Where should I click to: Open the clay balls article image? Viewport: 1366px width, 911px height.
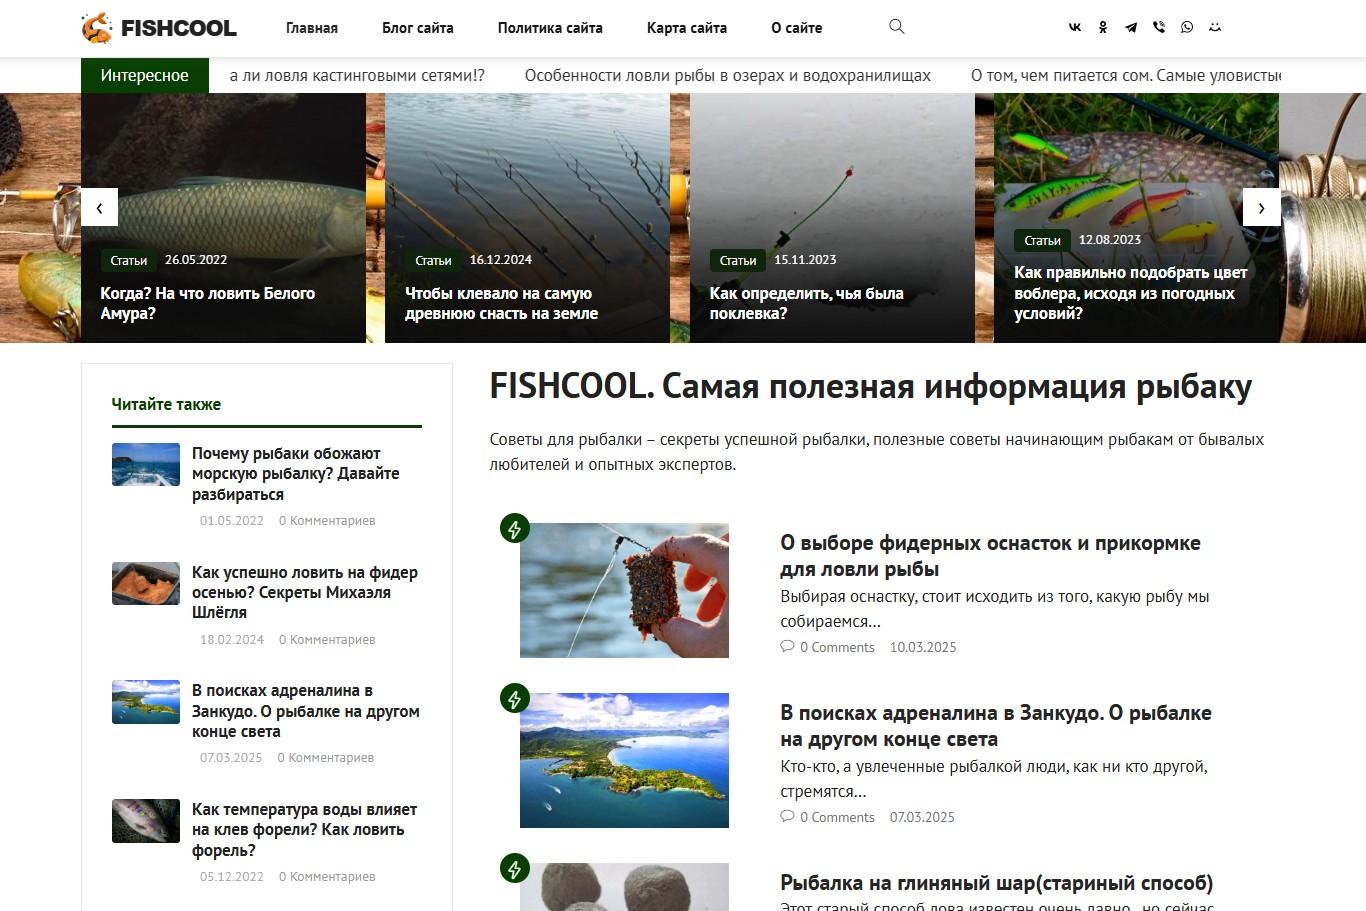tap(624, 887)
